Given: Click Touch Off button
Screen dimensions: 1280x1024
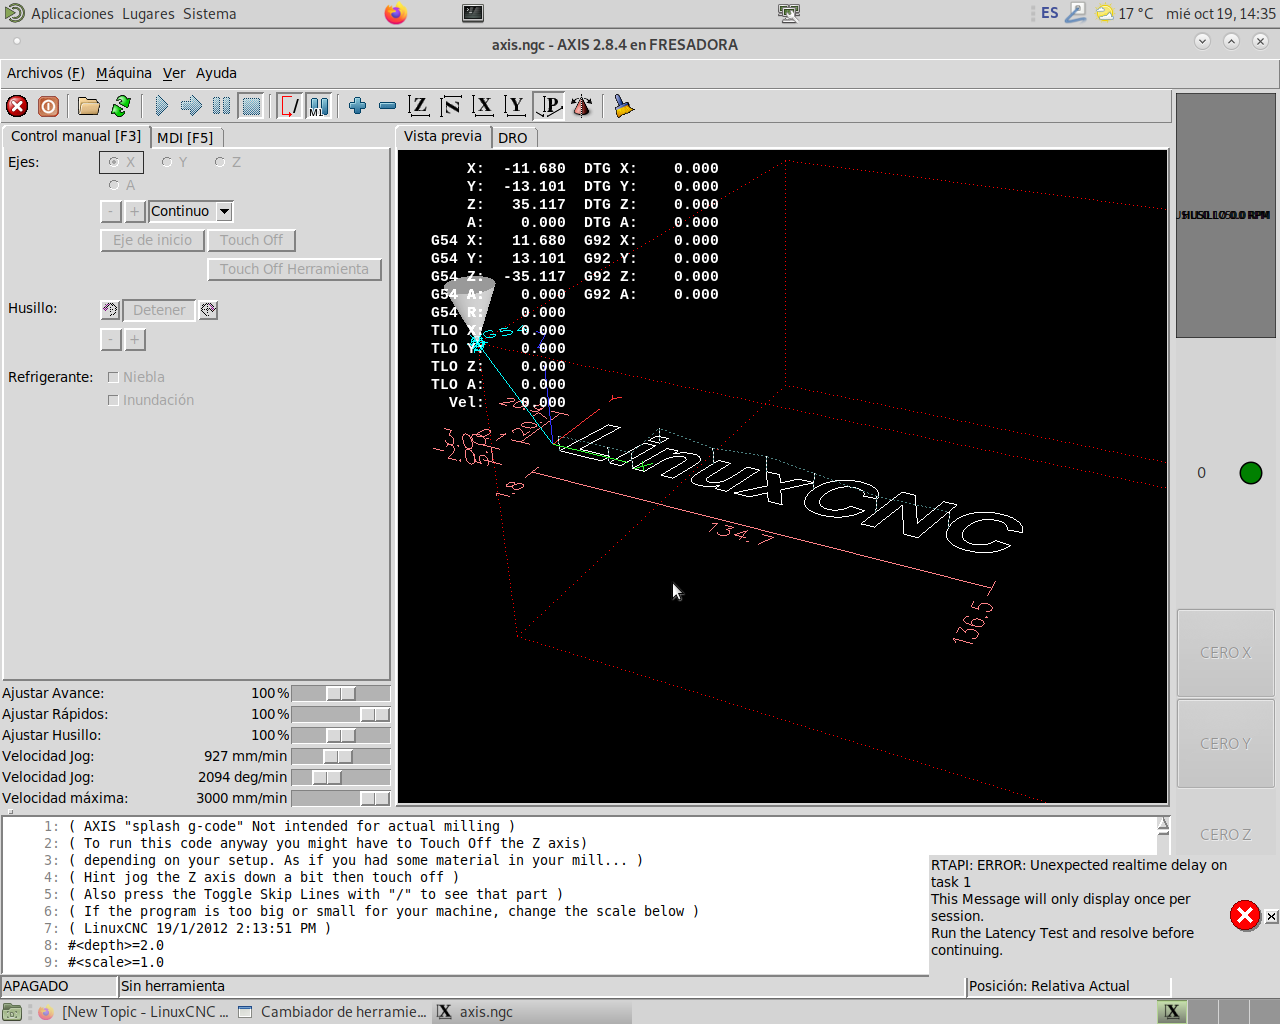Looking at the screenshot, I should [x=252, y=240].
